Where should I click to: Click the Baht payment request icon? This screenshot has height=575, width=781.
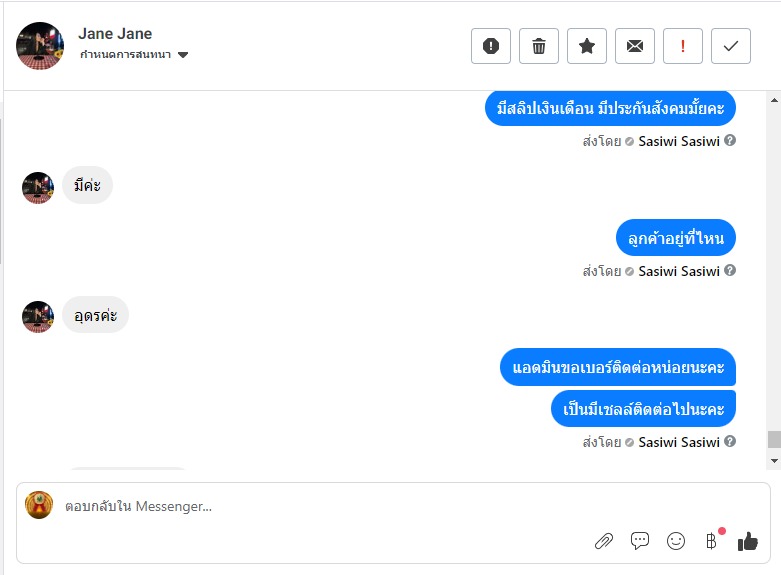[711, 541]
